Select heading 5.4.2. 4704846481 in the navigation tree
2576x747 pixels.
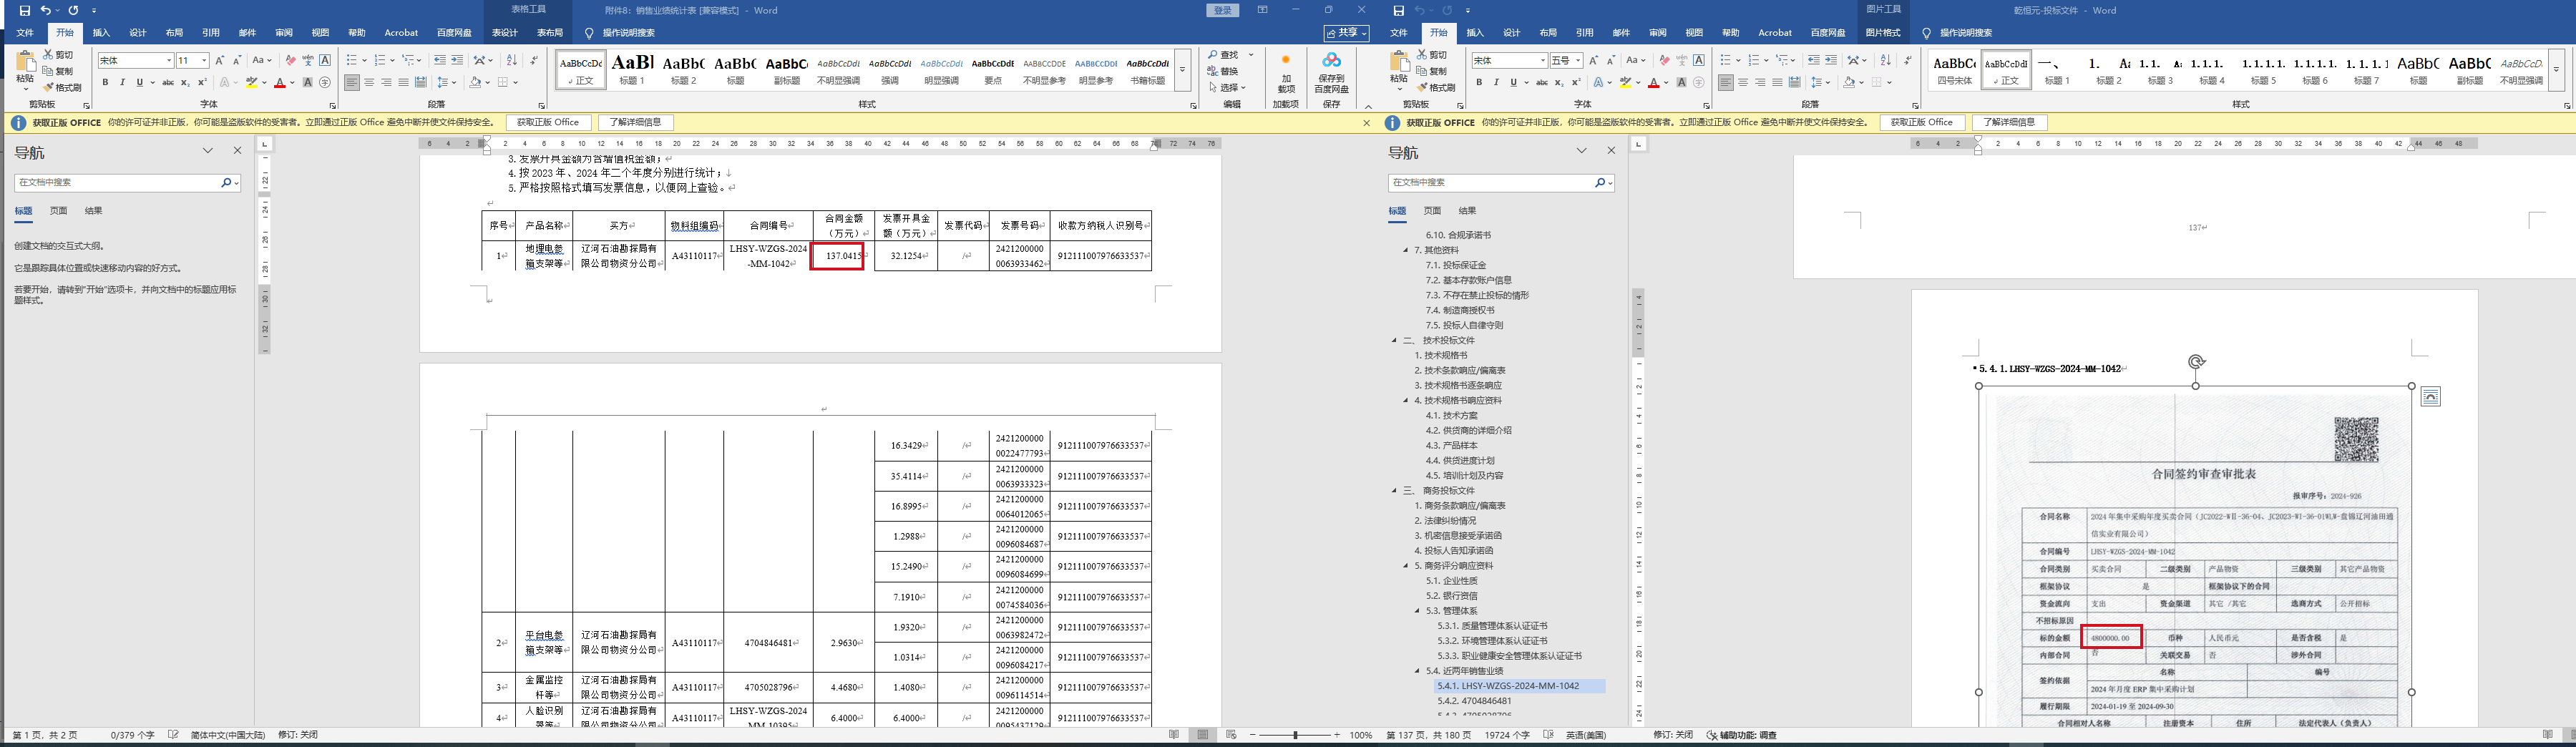1474,701
